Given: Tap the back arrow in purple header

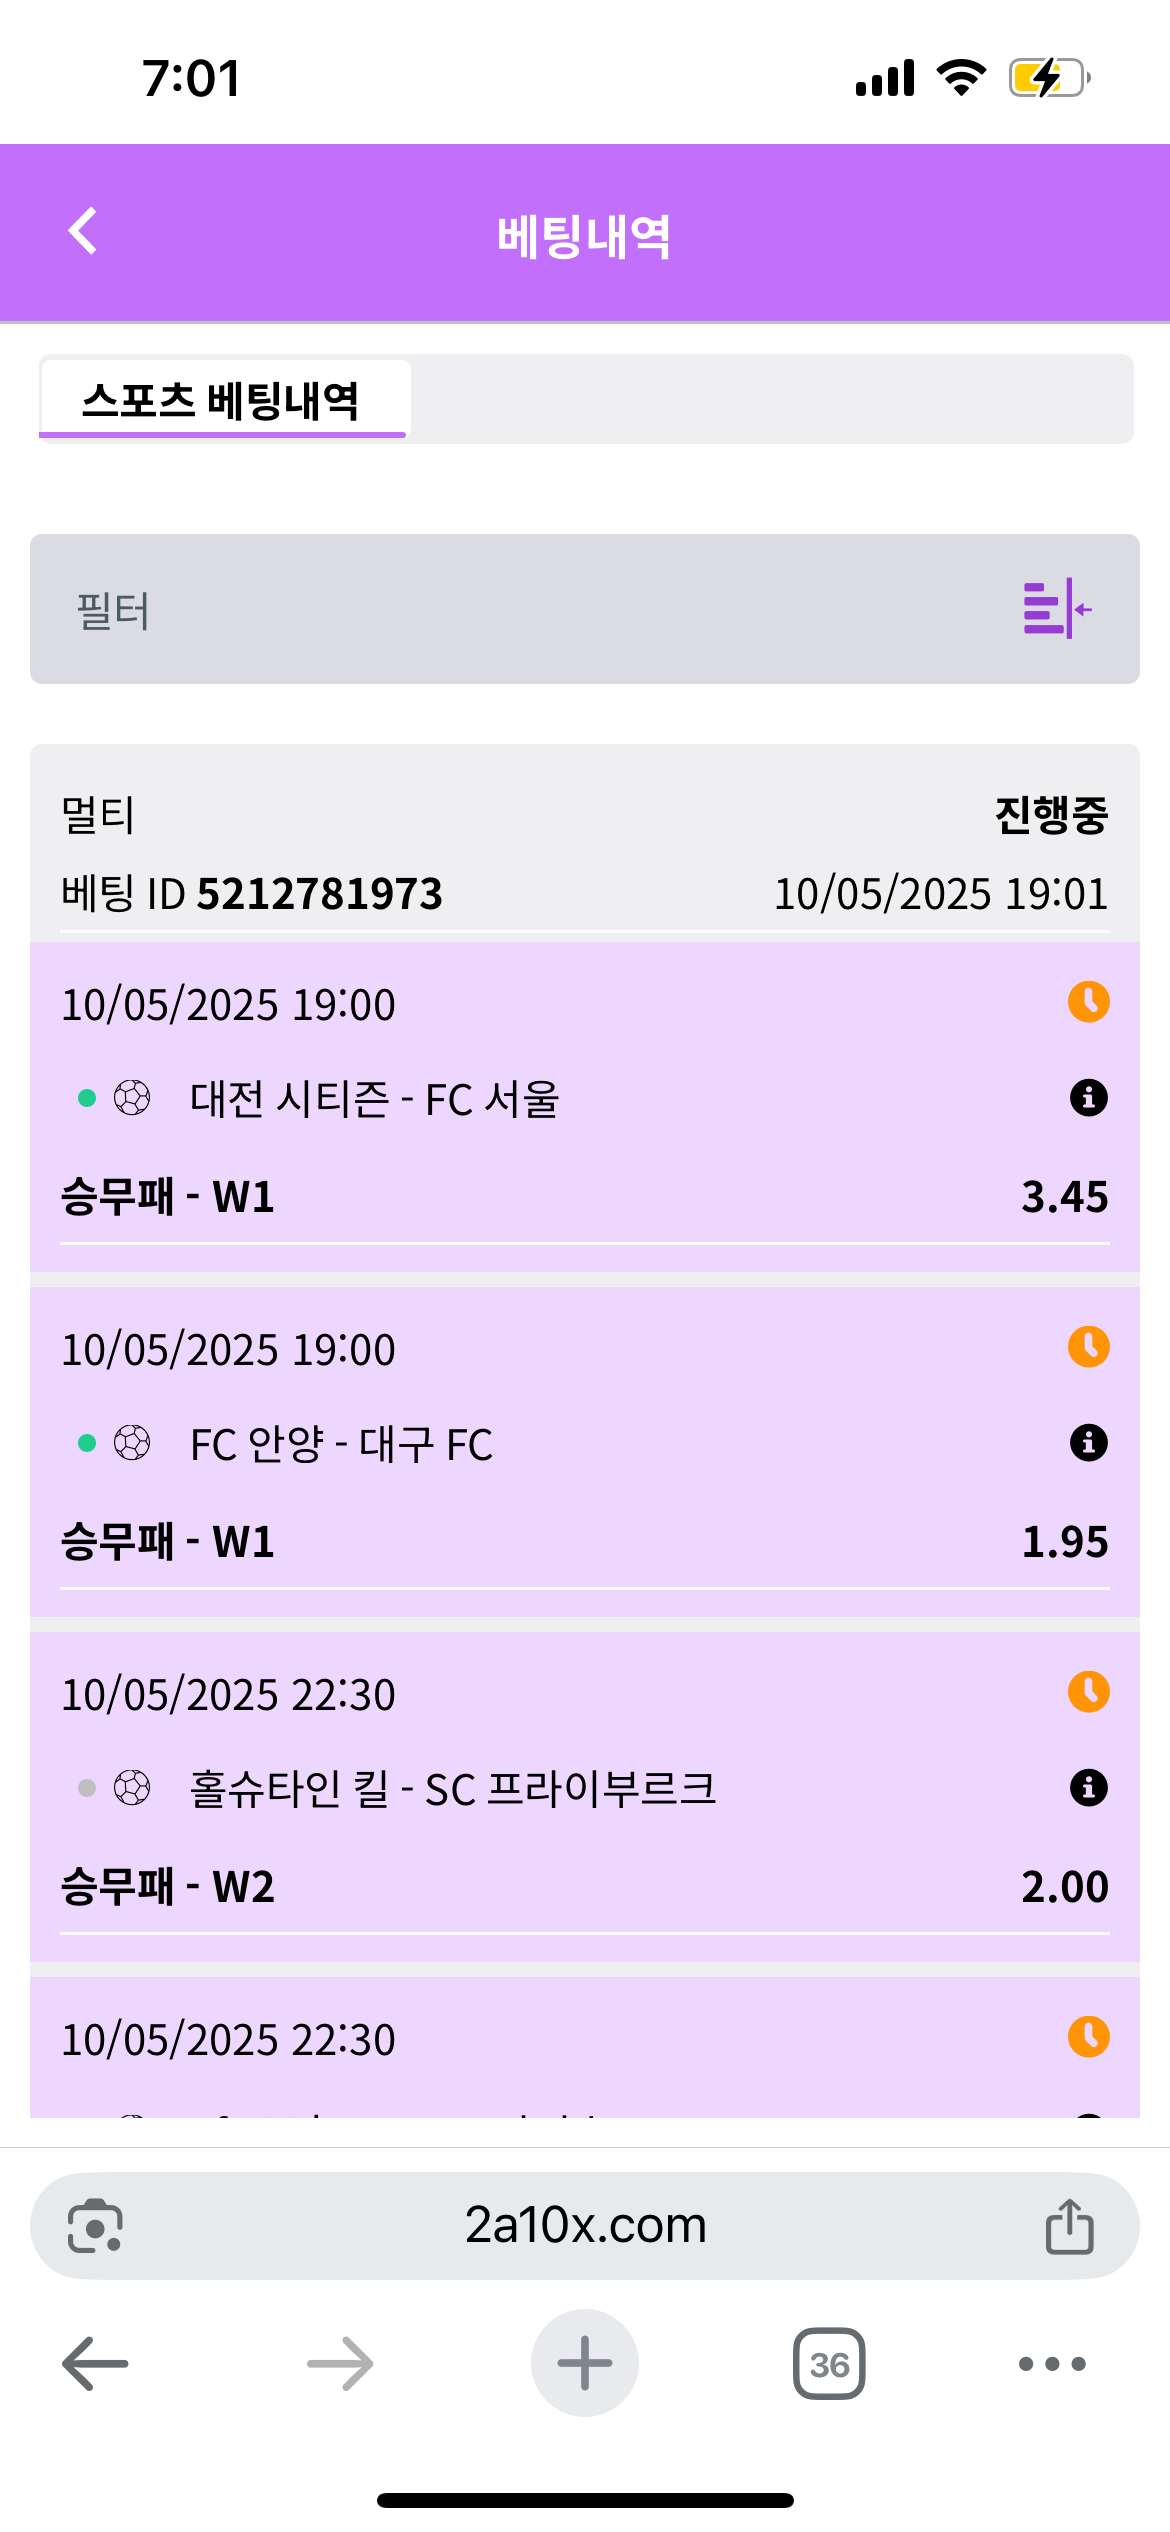Looking at the screenshot, I should pos(83,231).
